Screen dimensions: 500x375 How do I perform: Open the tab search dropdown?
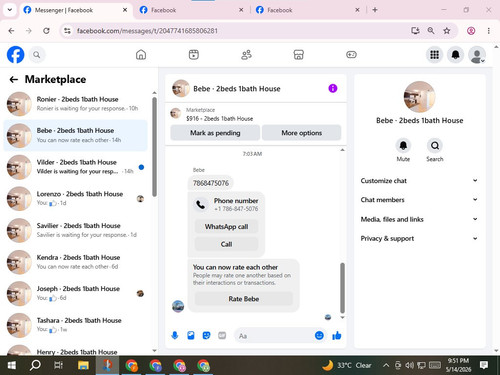pos(10,10)
